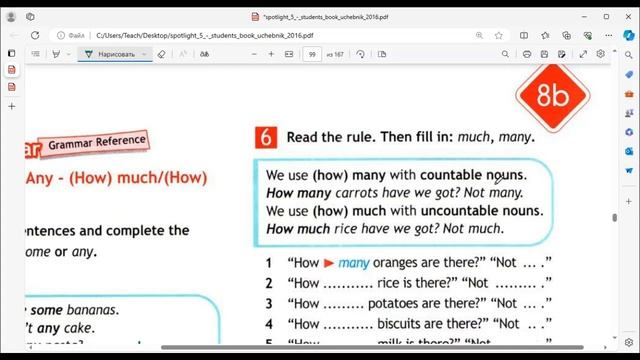This screenshot has height=360, width=640.
Task: Click the vertical scrollbar thumb
Action: coord(614,218)
